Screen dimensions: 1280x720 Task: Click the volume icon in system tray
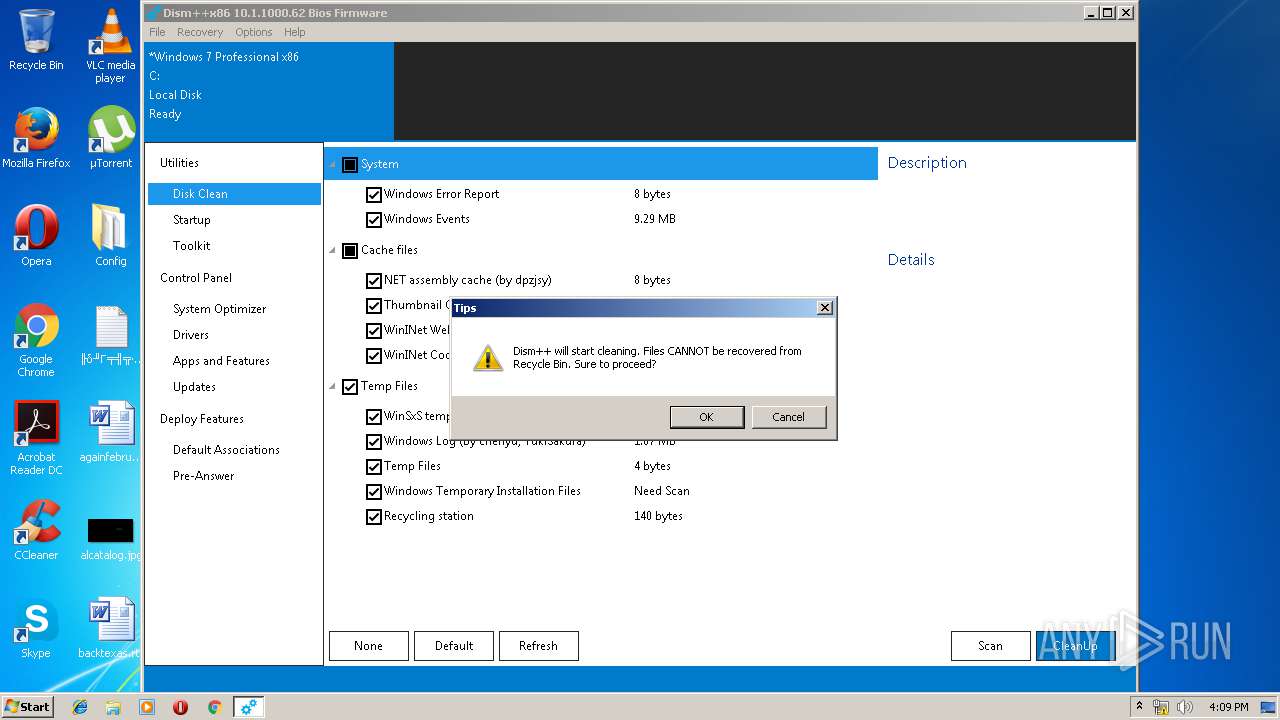[x=1183, y=707]
